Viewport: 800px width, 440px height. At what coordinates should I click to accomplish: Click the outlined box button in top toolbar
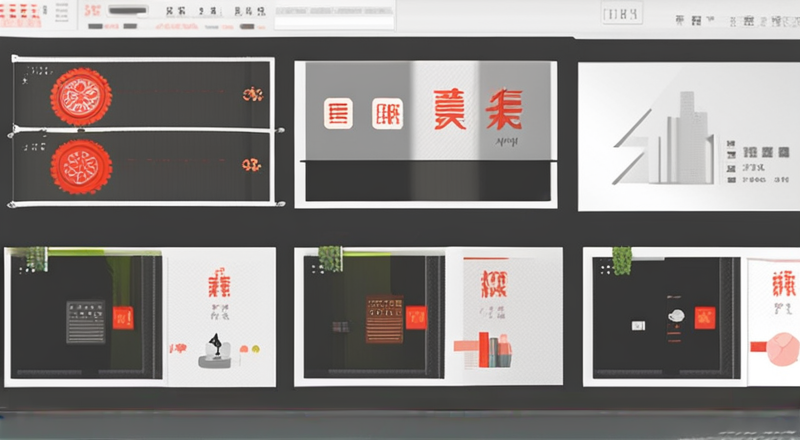(x=621, y=13)
